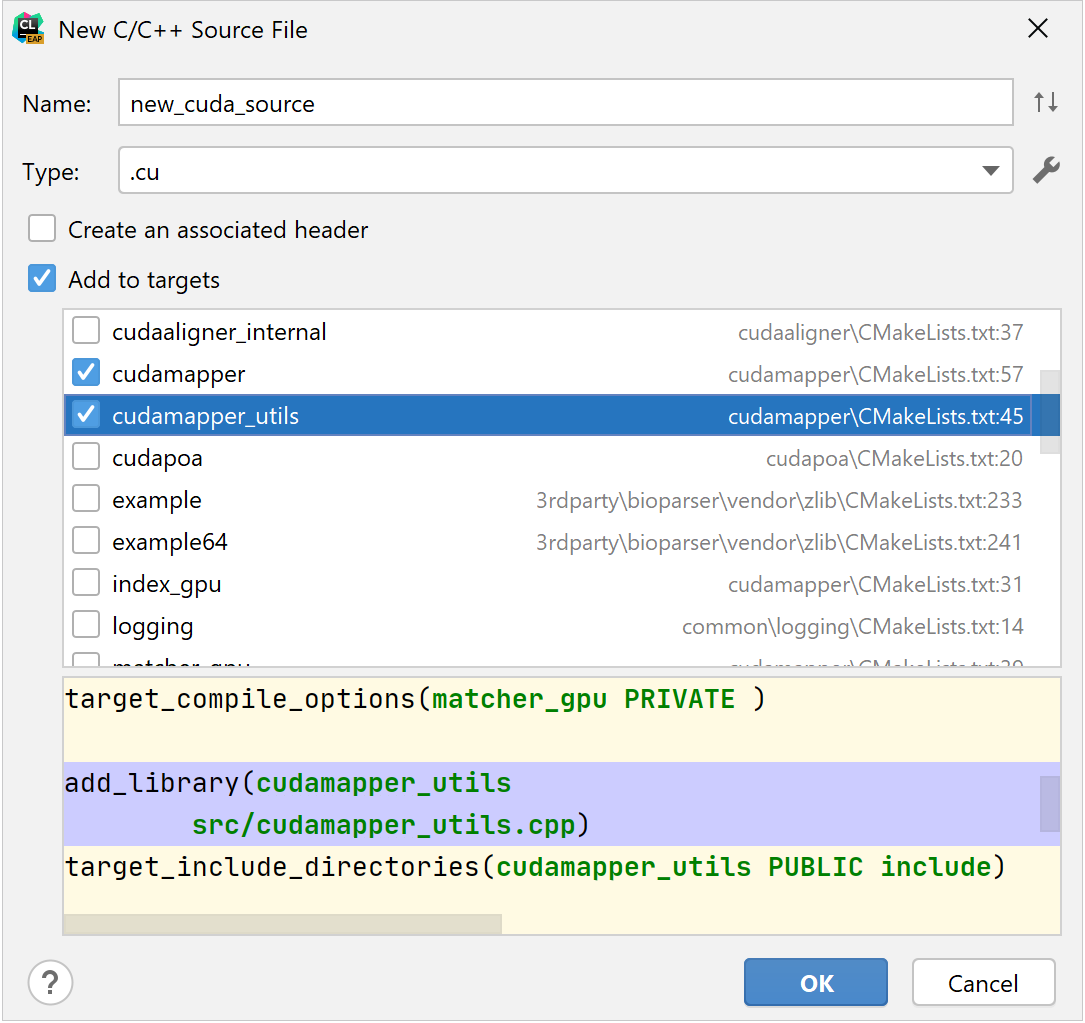Click the scroll to source arrows icon
The image size is (1085, 1023).
[x=1045, y=101]
